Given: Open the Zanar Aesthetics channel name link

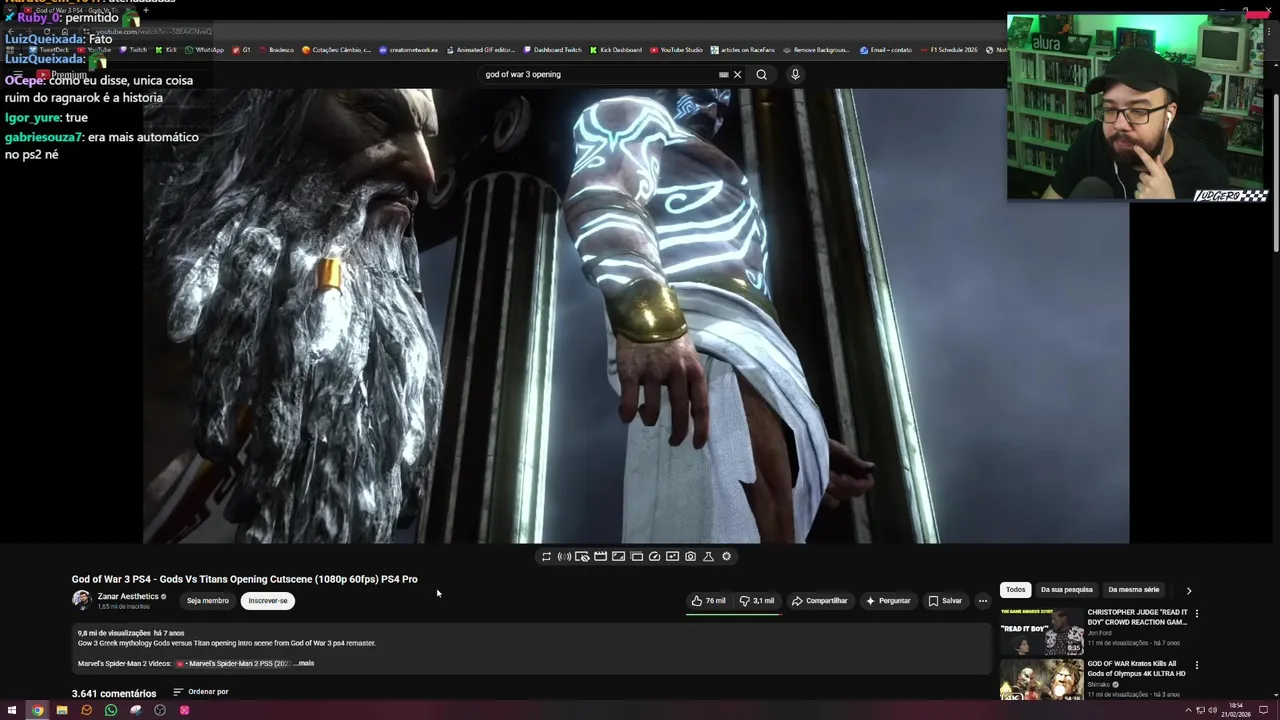Looking at the screenshot, I should pyautogui.click(x=128, y=597).
